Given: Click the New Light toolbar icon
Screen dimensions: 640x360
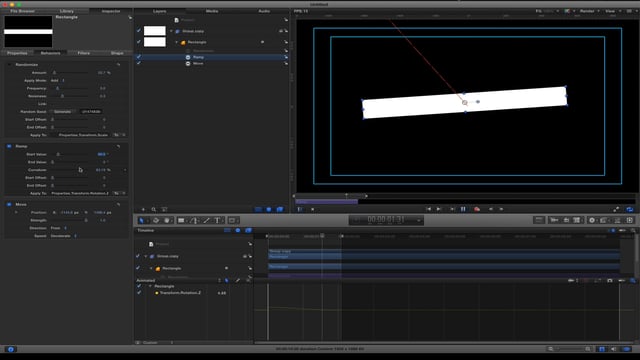Looking at the screenshot, I should coord(566,220).
